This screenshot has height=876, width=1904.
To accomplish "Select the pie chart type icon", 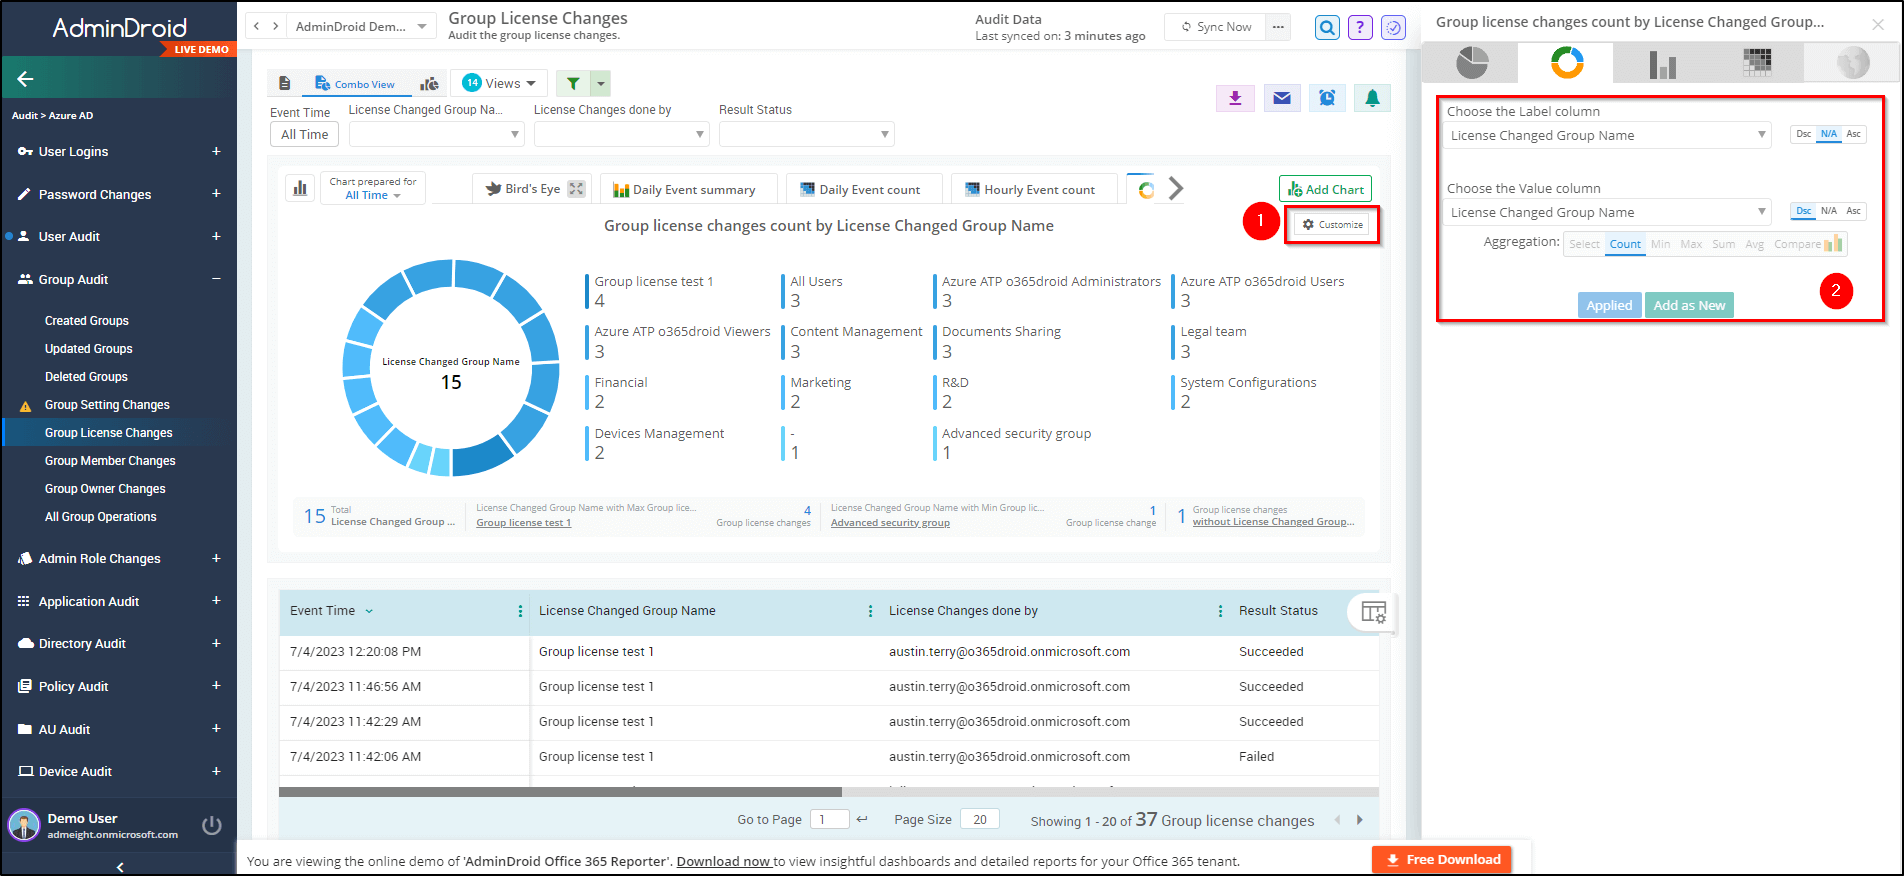I will tap(1471, 63).
